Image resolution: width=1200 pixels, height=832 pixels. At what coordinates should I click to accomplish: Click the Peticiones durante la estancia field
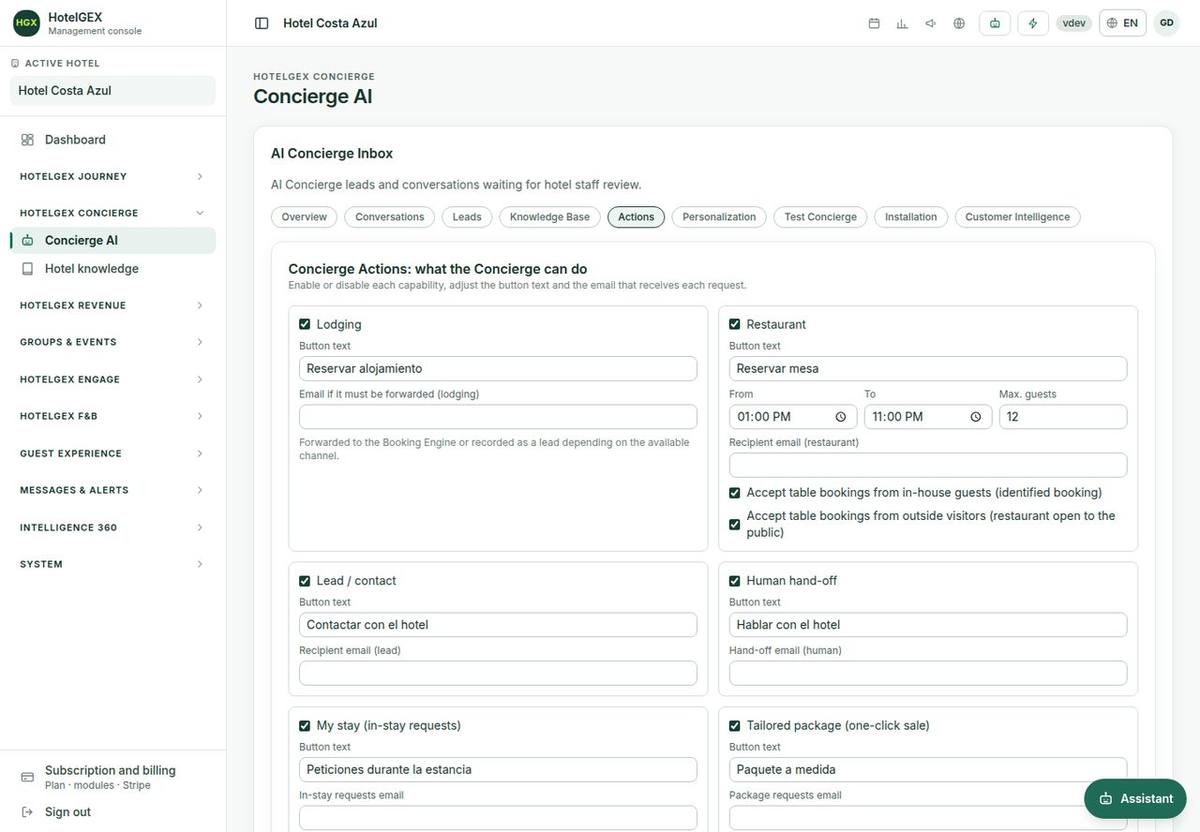click(x=498, y=770)
